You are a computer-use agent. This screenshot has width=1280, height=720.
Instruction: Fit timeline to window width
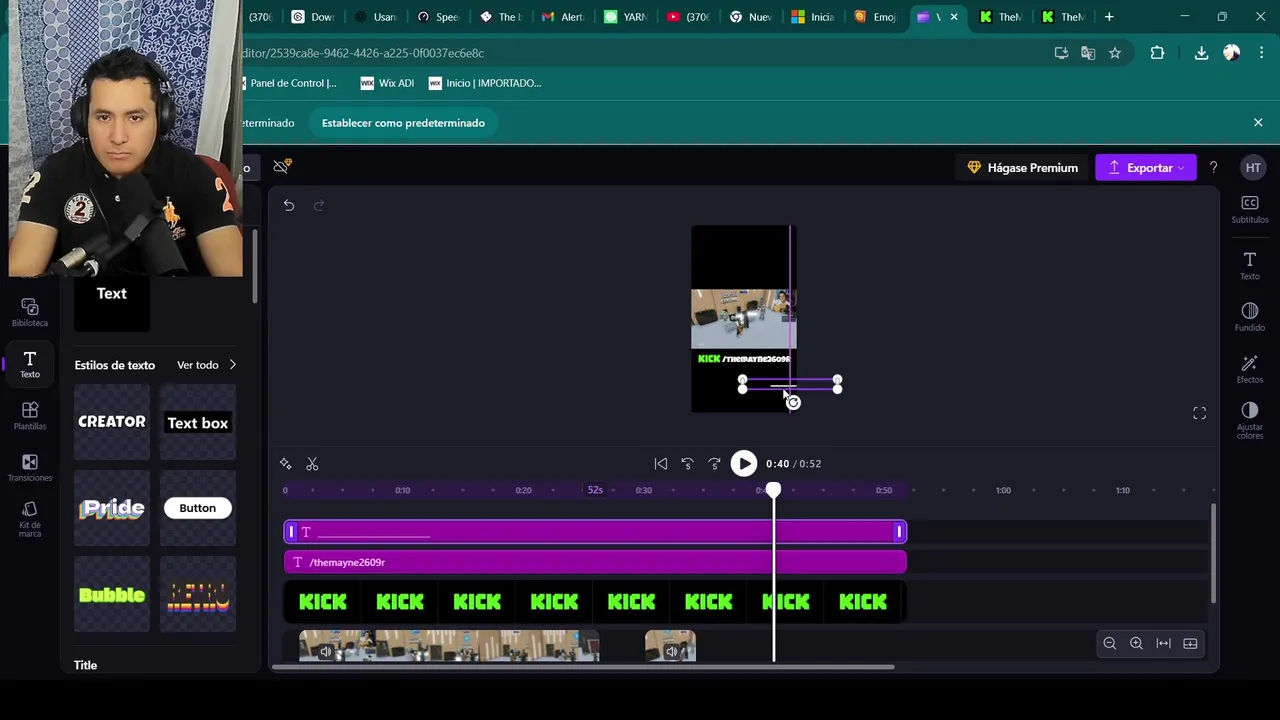[x=1163, y=644]
